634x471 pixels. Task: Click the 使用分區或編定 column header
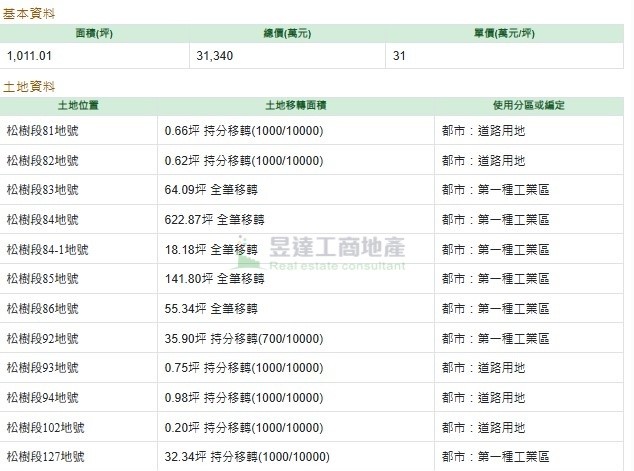529,106
